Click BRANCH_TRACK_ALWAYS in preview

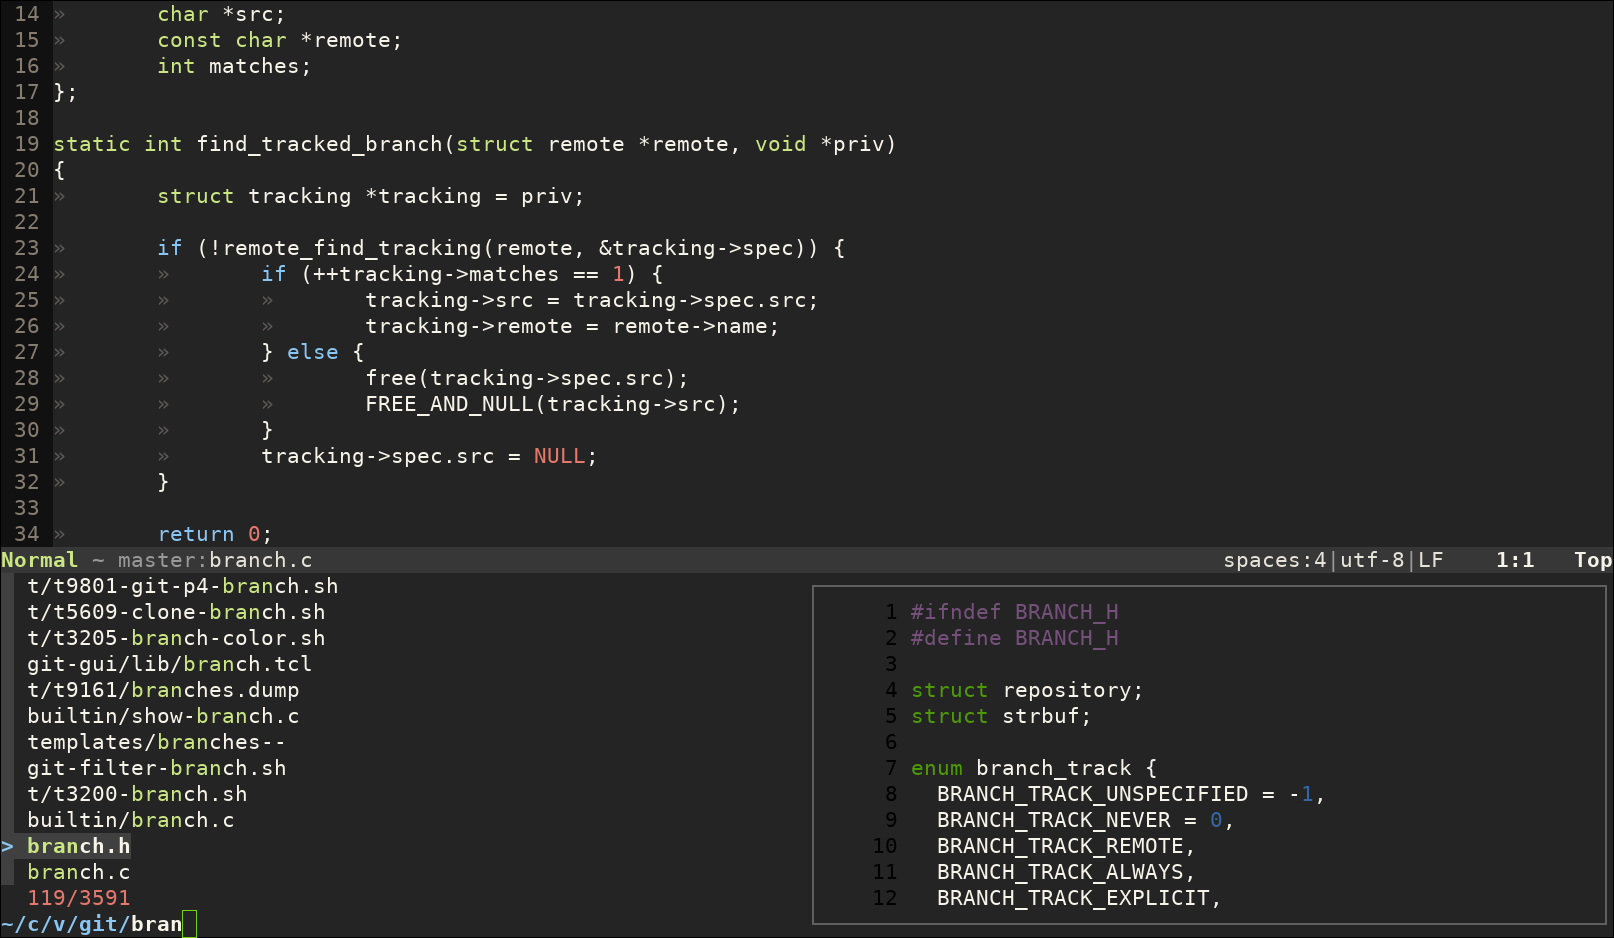tap(1060, 872)
